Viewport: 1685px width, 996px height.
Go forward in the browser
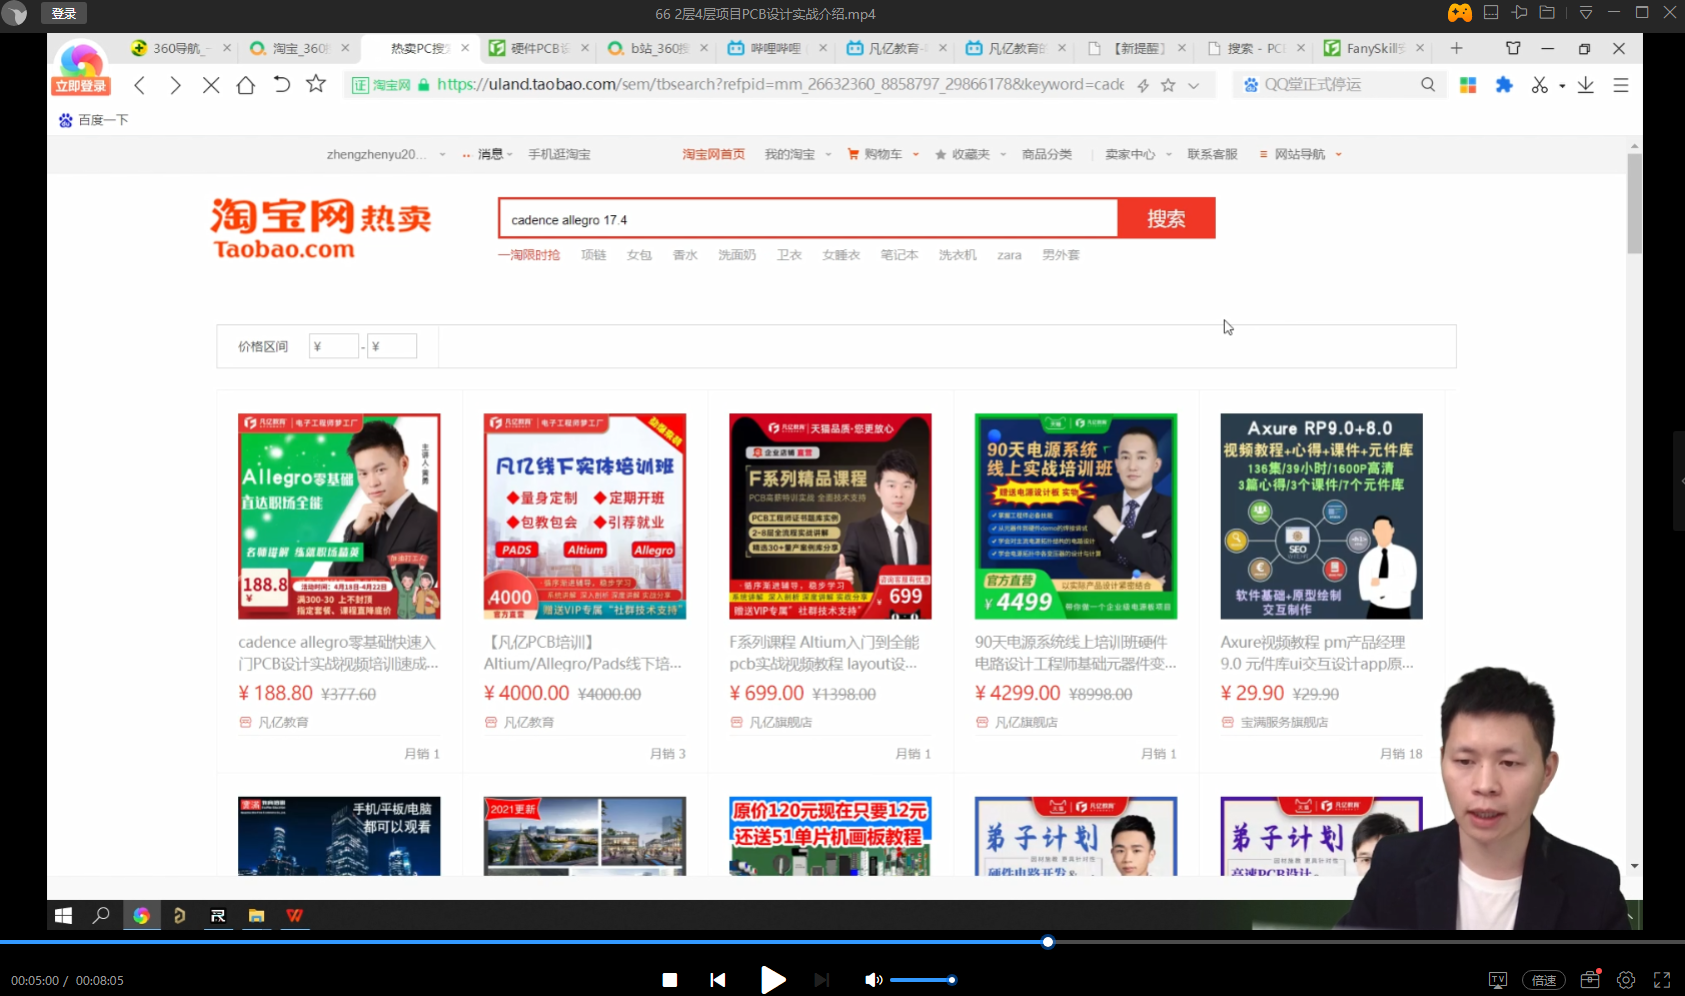pyautogui.click(x=175, y=85)
